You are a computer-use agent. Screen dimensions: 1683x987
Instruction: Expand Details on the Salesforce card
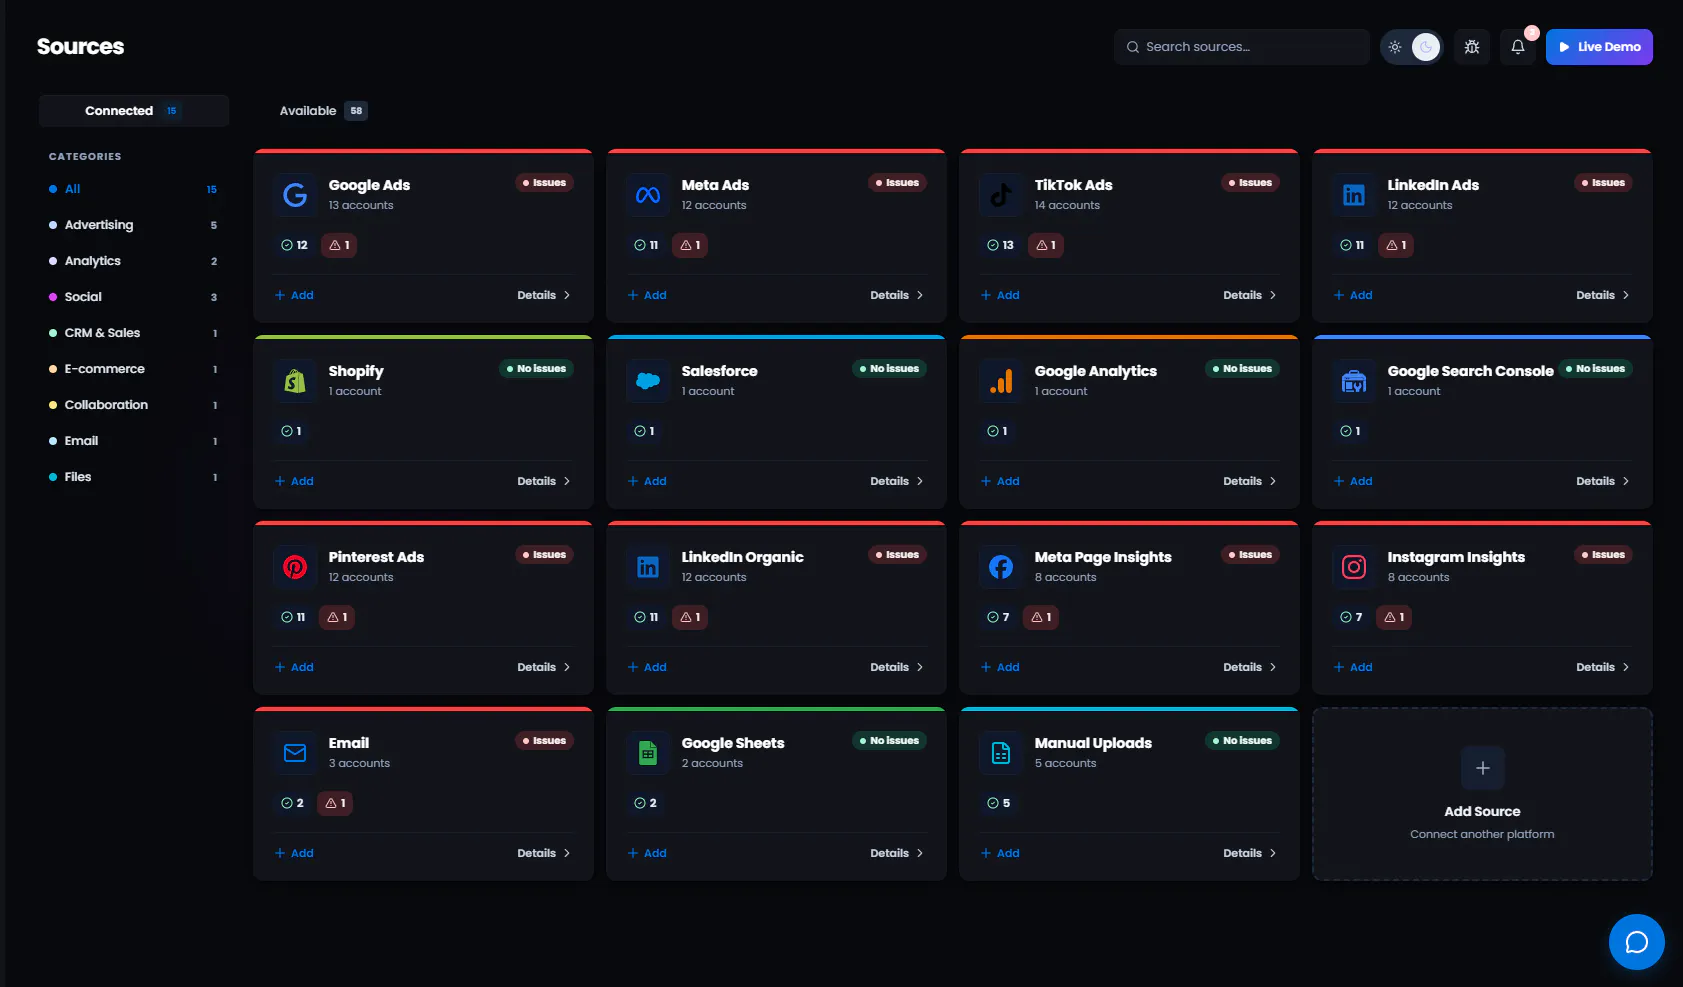[897, 481]
